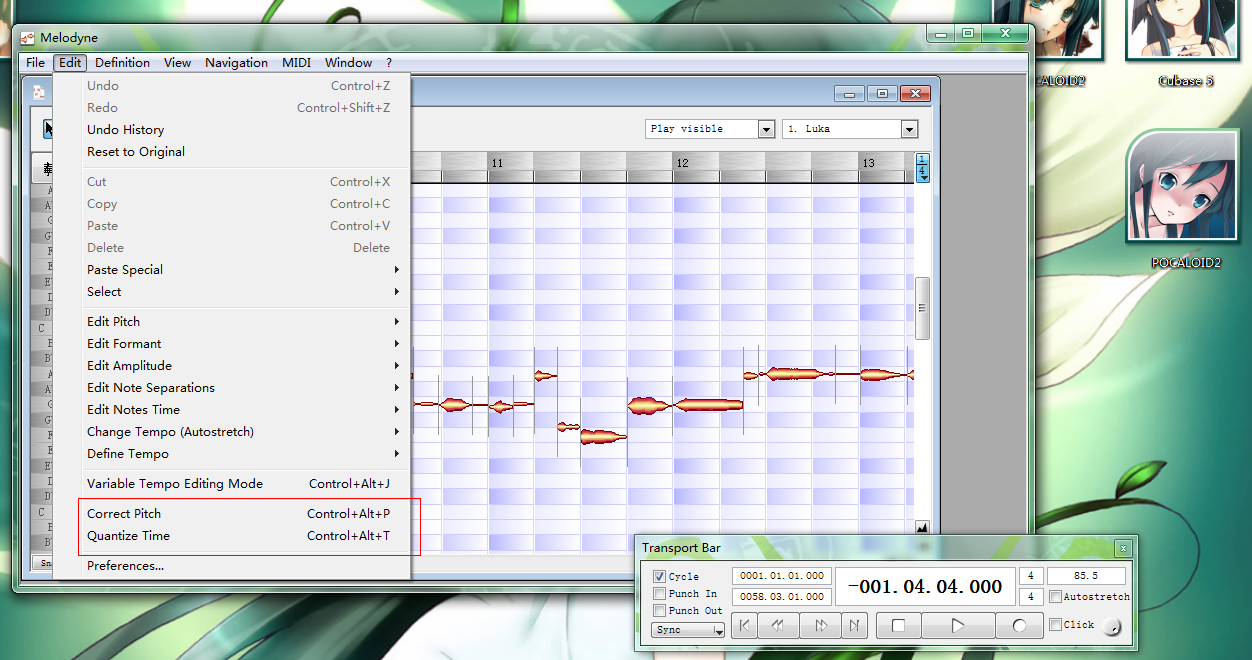Click the cycle end field 0058.03.01.000
The width and height of the screenshot is (1252, 660).
pyautogui.click(x=781, y=597)
